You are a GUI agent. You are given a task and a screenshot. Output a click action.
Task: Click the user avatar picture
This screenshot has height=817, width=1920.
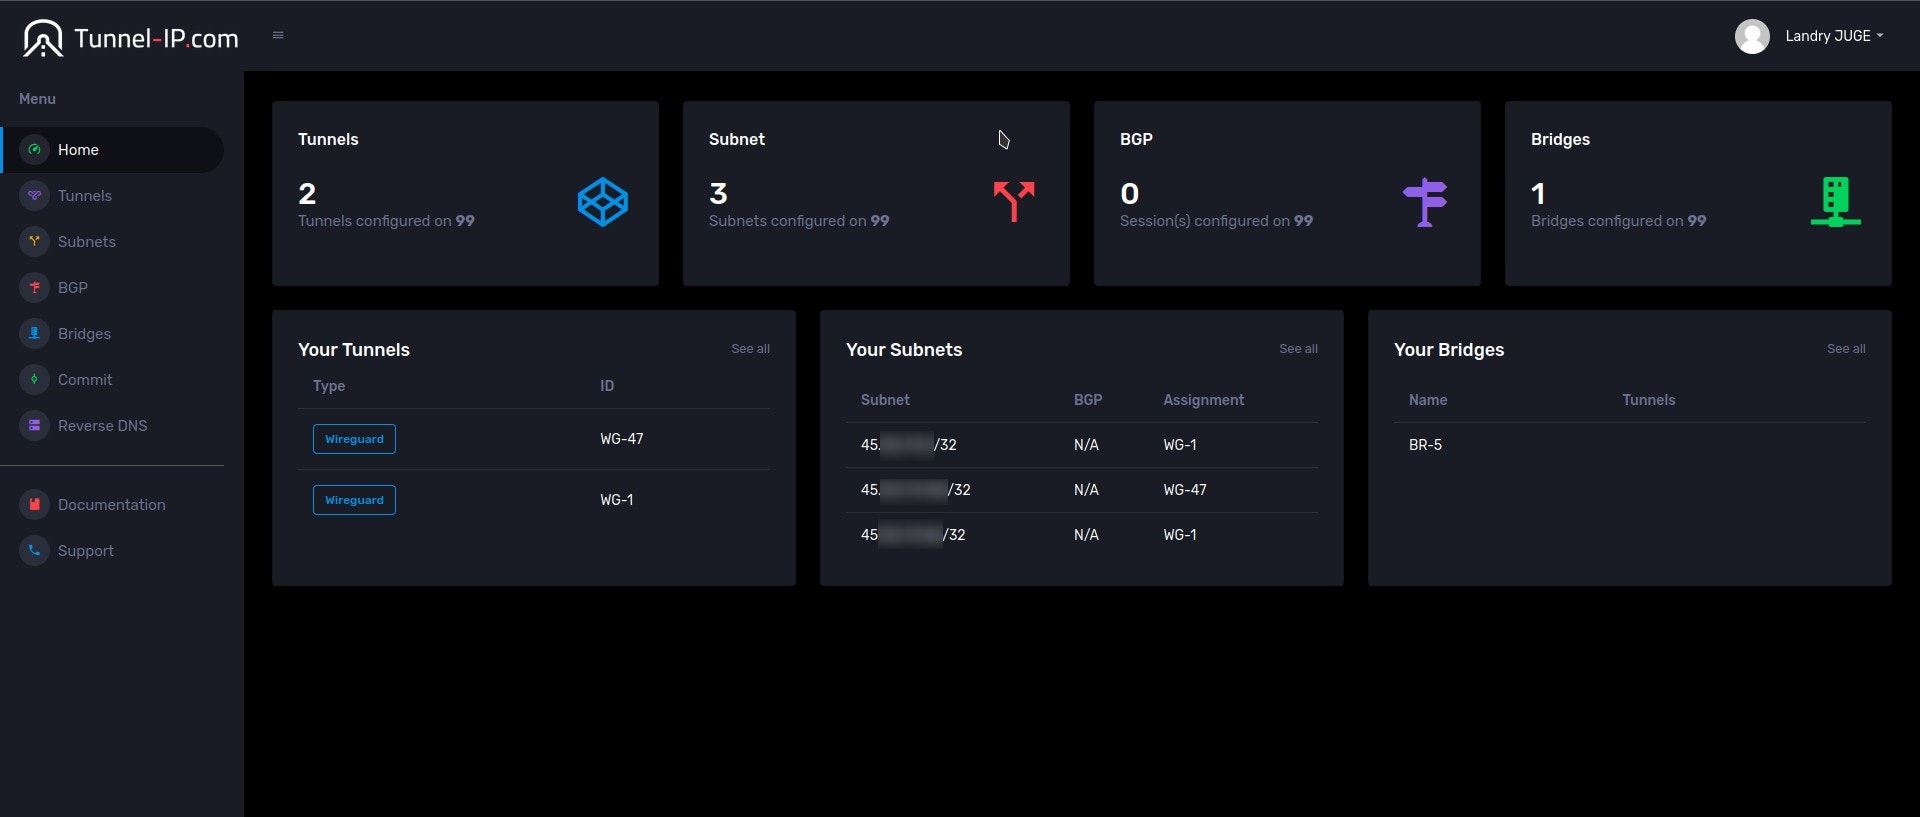1751,37
